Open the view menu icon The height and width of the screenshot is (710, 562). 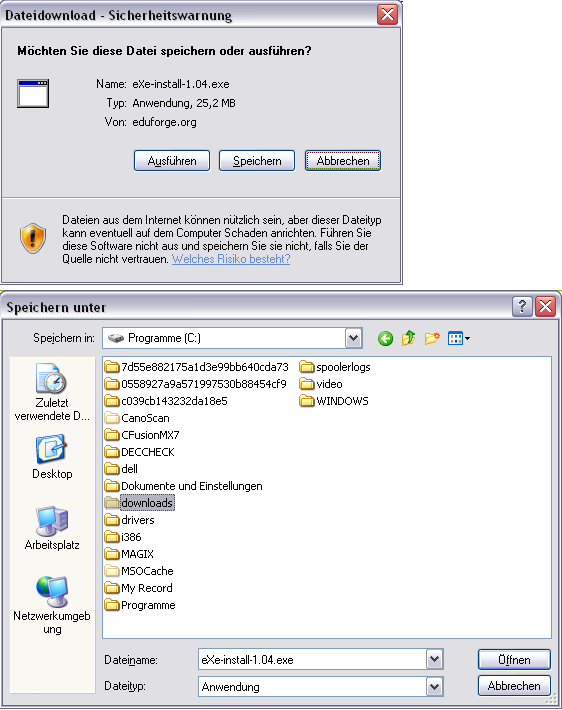pos(459,338)
